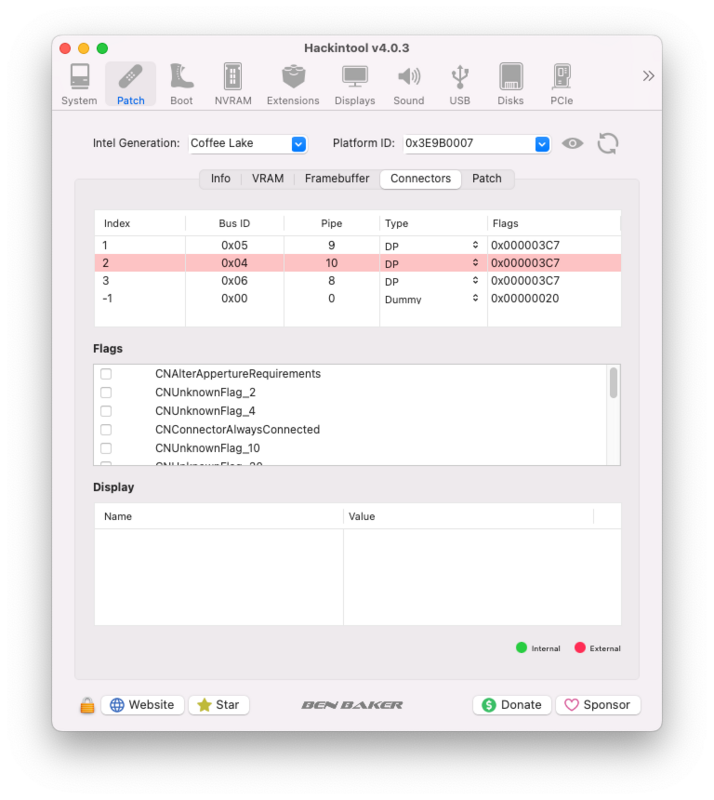Check CNUnknownFlag_2 checkbox
Image resolution: width=714 pixels, height=800 pixels.
106,392
